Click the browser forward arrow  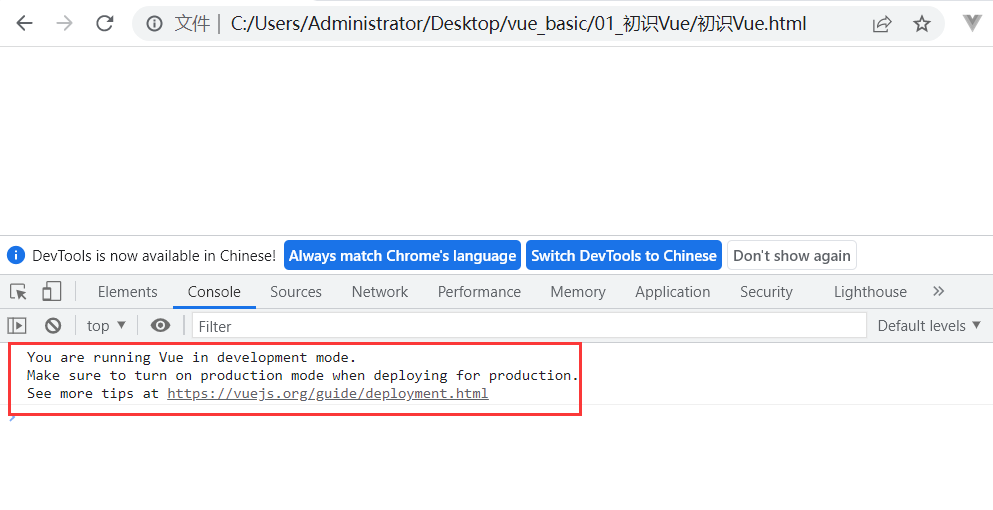[65, 23]
